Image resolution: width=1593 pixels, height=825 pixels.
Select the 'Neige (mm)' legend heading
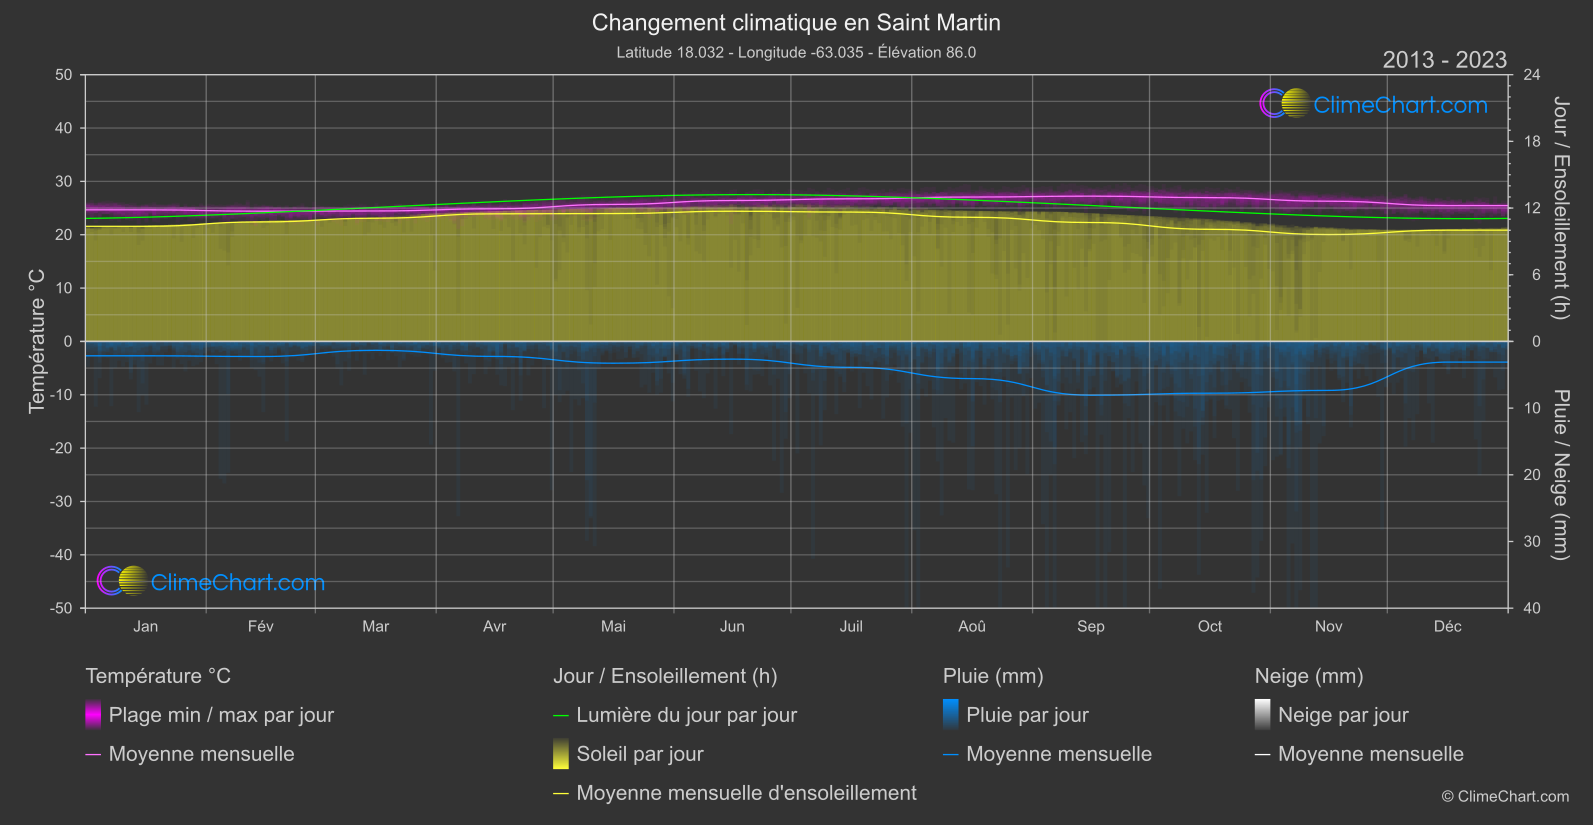coord(1309,676)
